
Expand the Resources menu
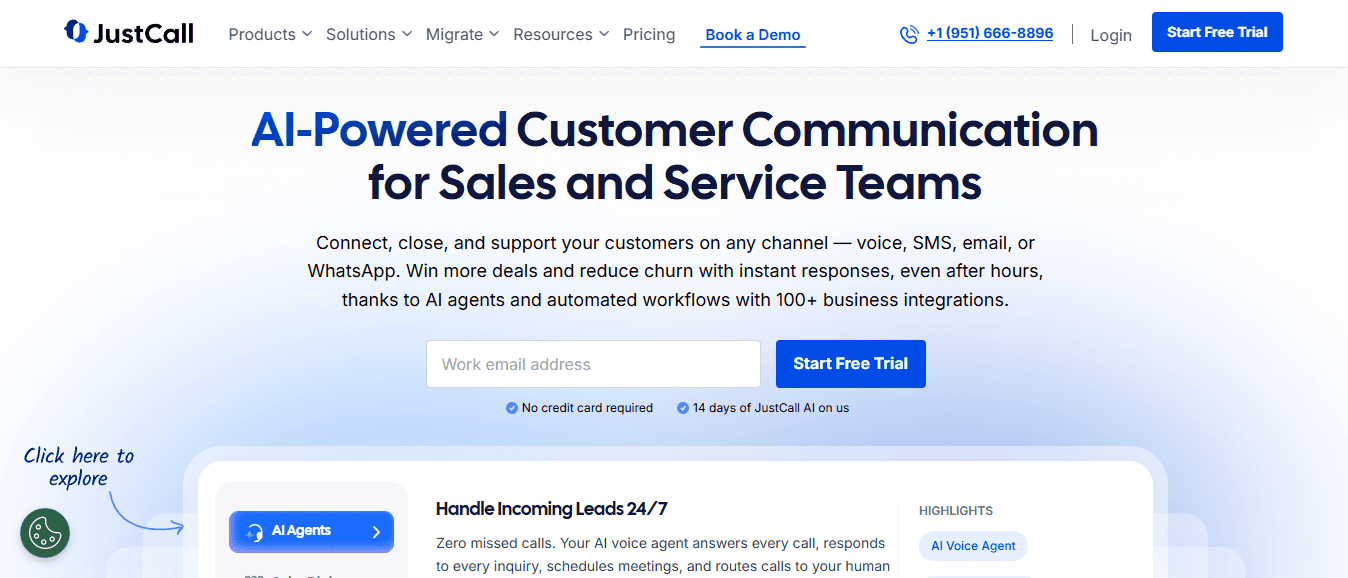click(561, 34)
